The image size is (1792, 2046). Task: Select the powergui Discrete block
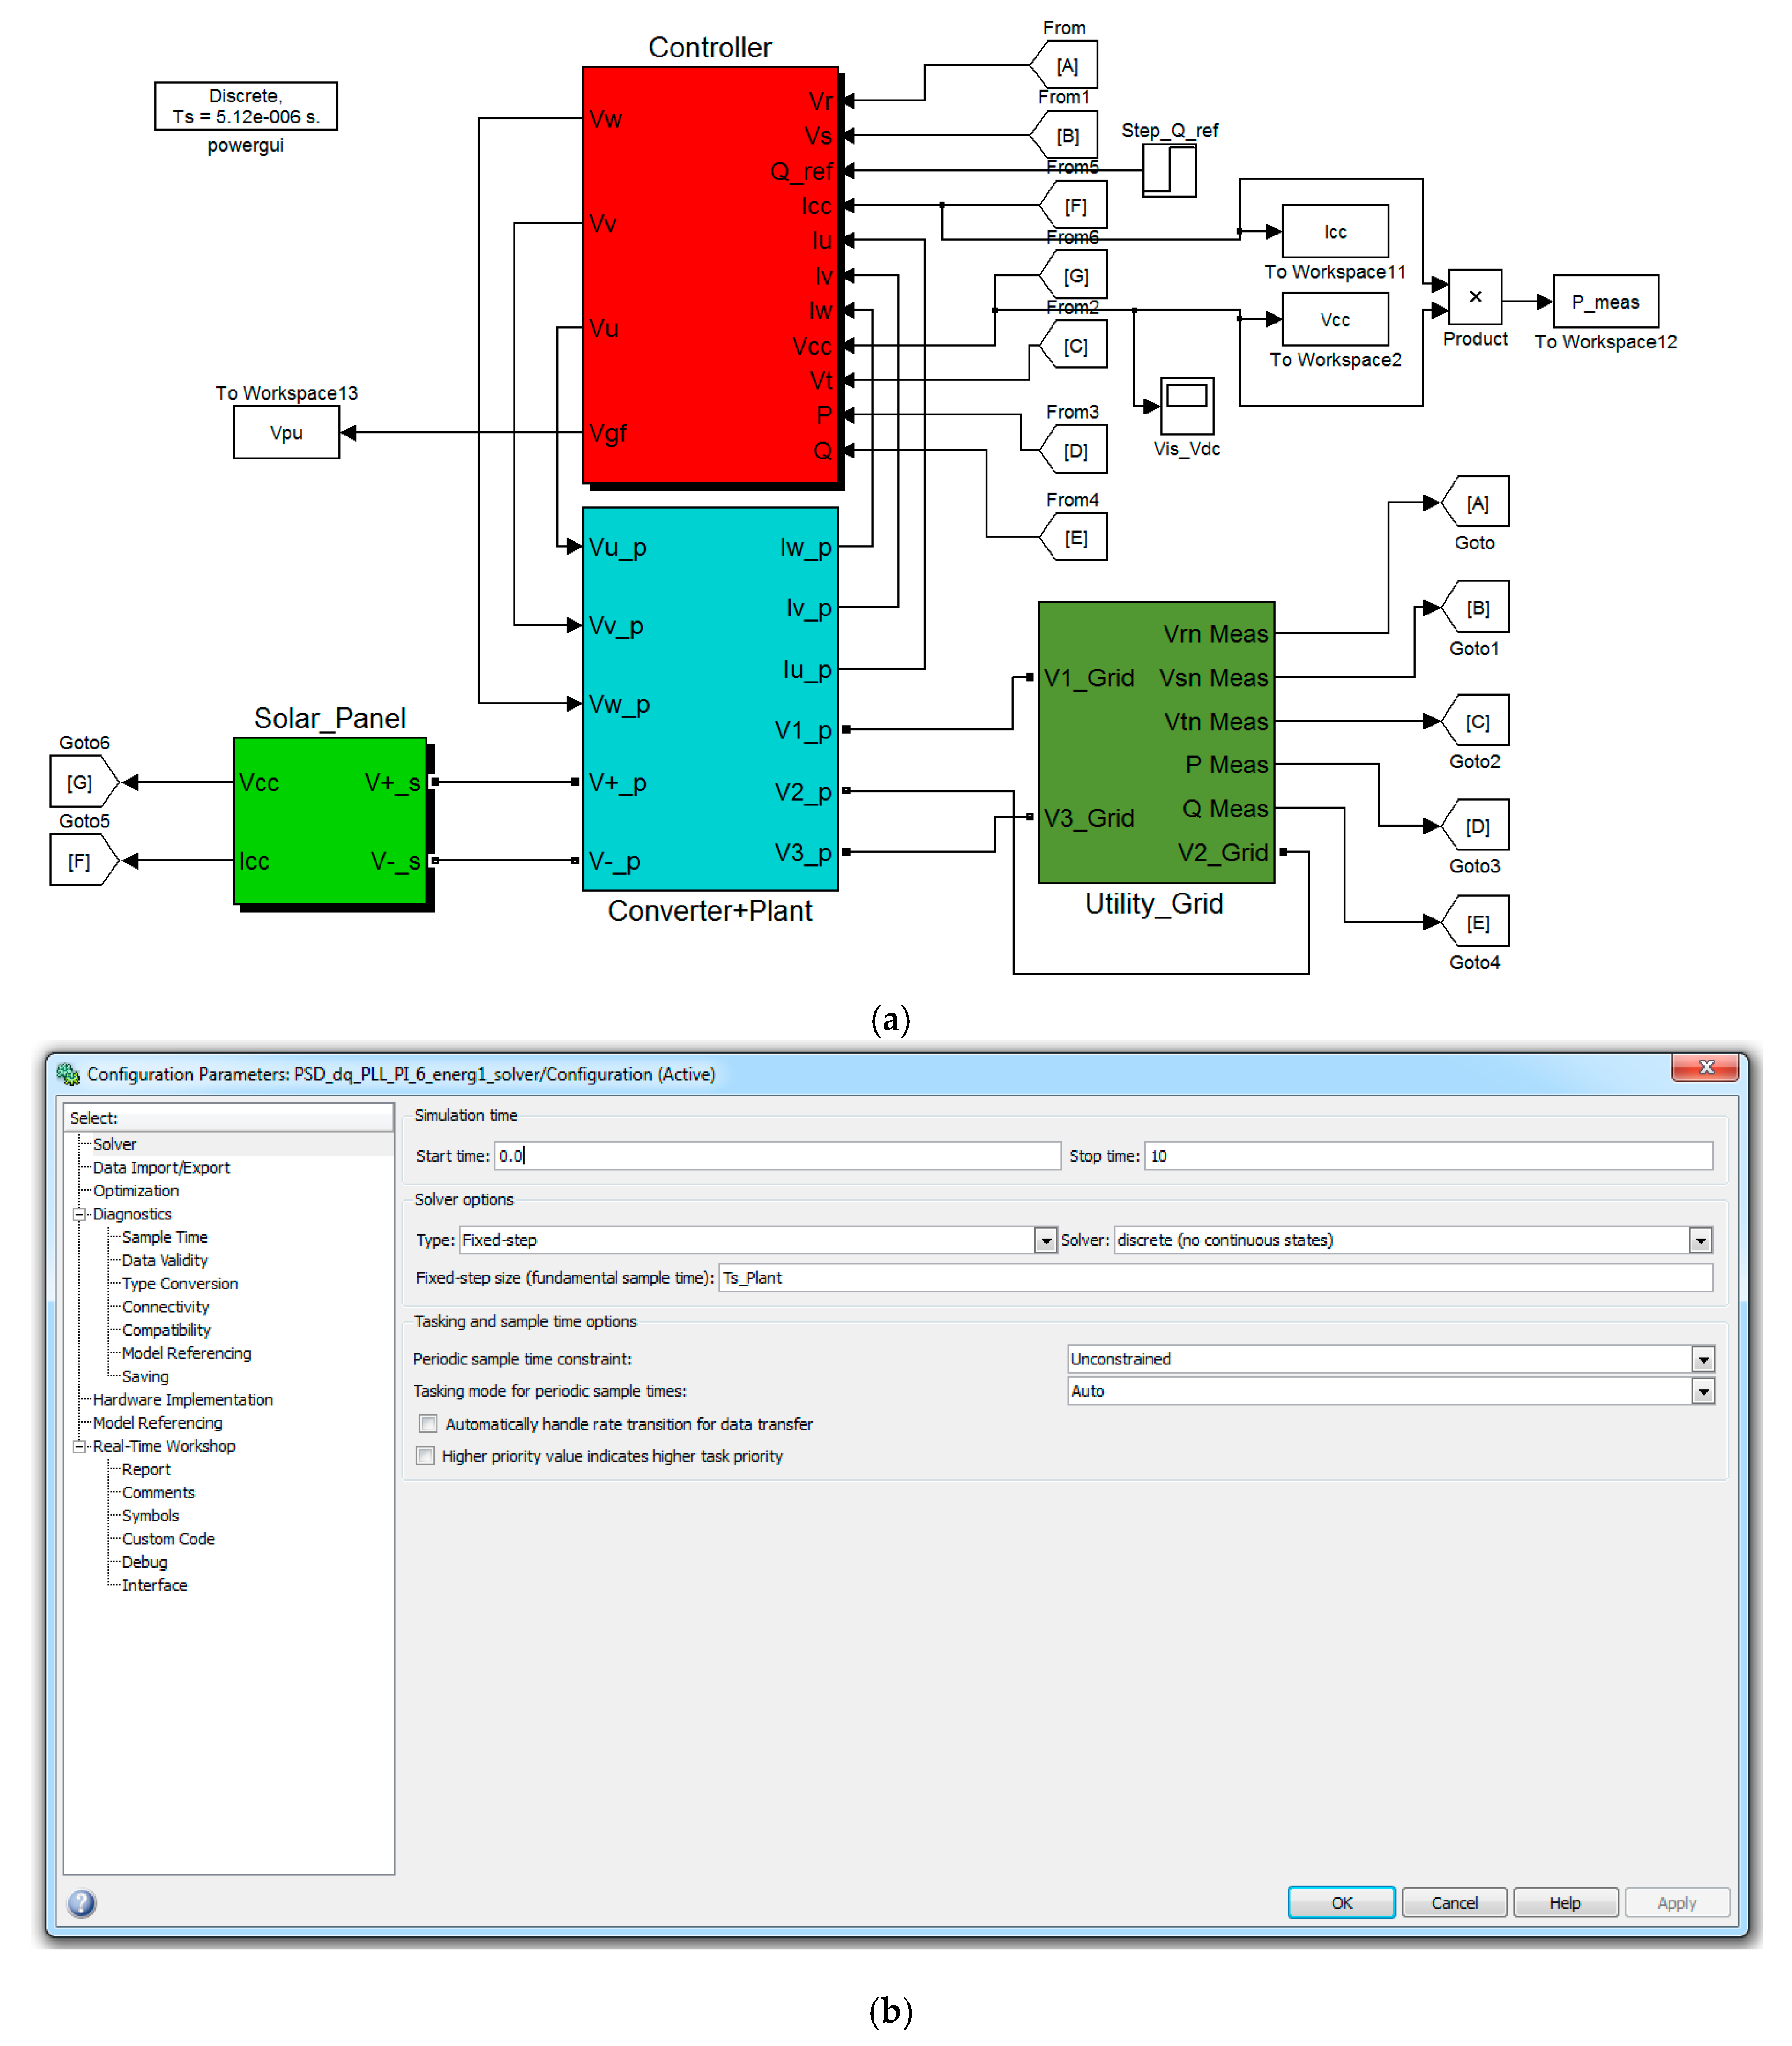click(x=245, y=106)
